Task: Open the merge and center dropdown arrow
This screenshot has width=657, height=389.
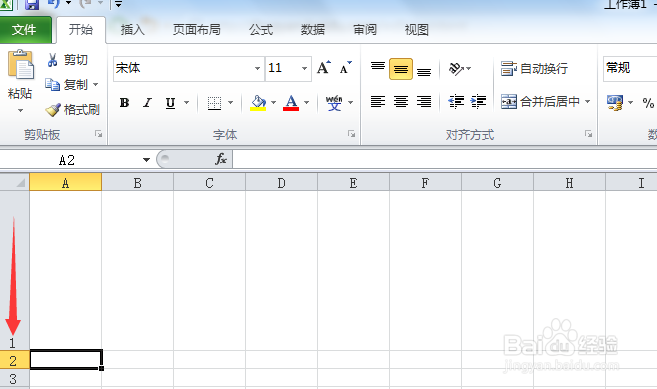Action: pyautogui.click(x=587, y=101)
